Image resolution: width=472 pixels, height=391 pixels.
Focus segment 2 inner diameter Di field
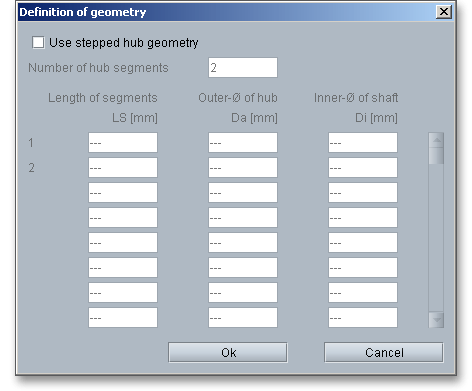363,168
